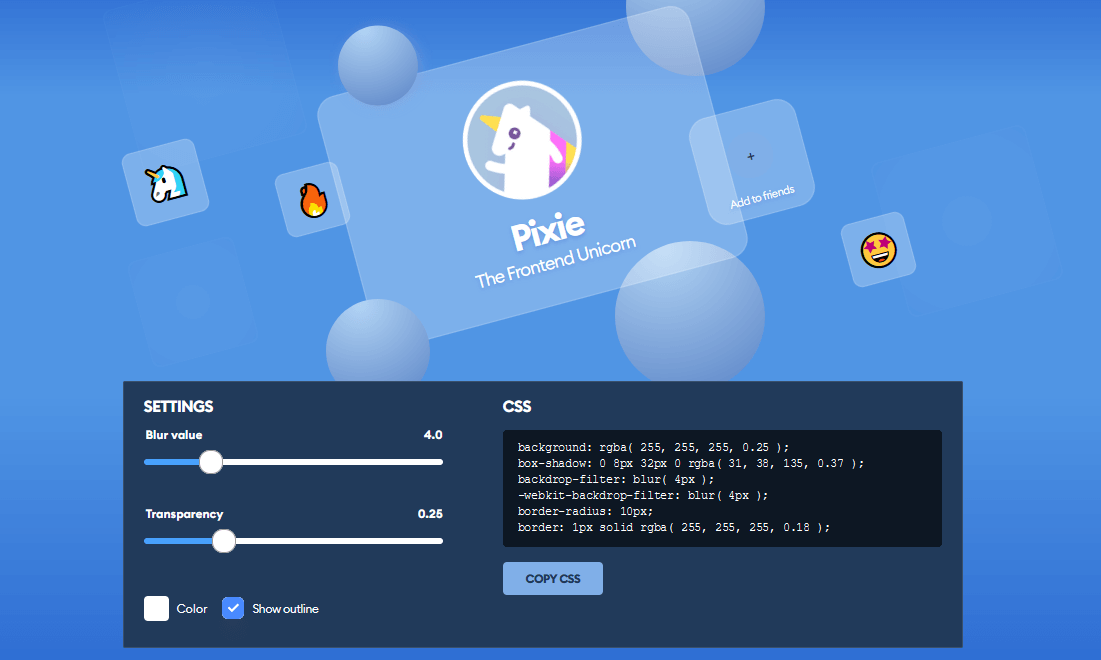Click the SETTINGS panel heading
1101x660 pixels.
click(178, 406)
